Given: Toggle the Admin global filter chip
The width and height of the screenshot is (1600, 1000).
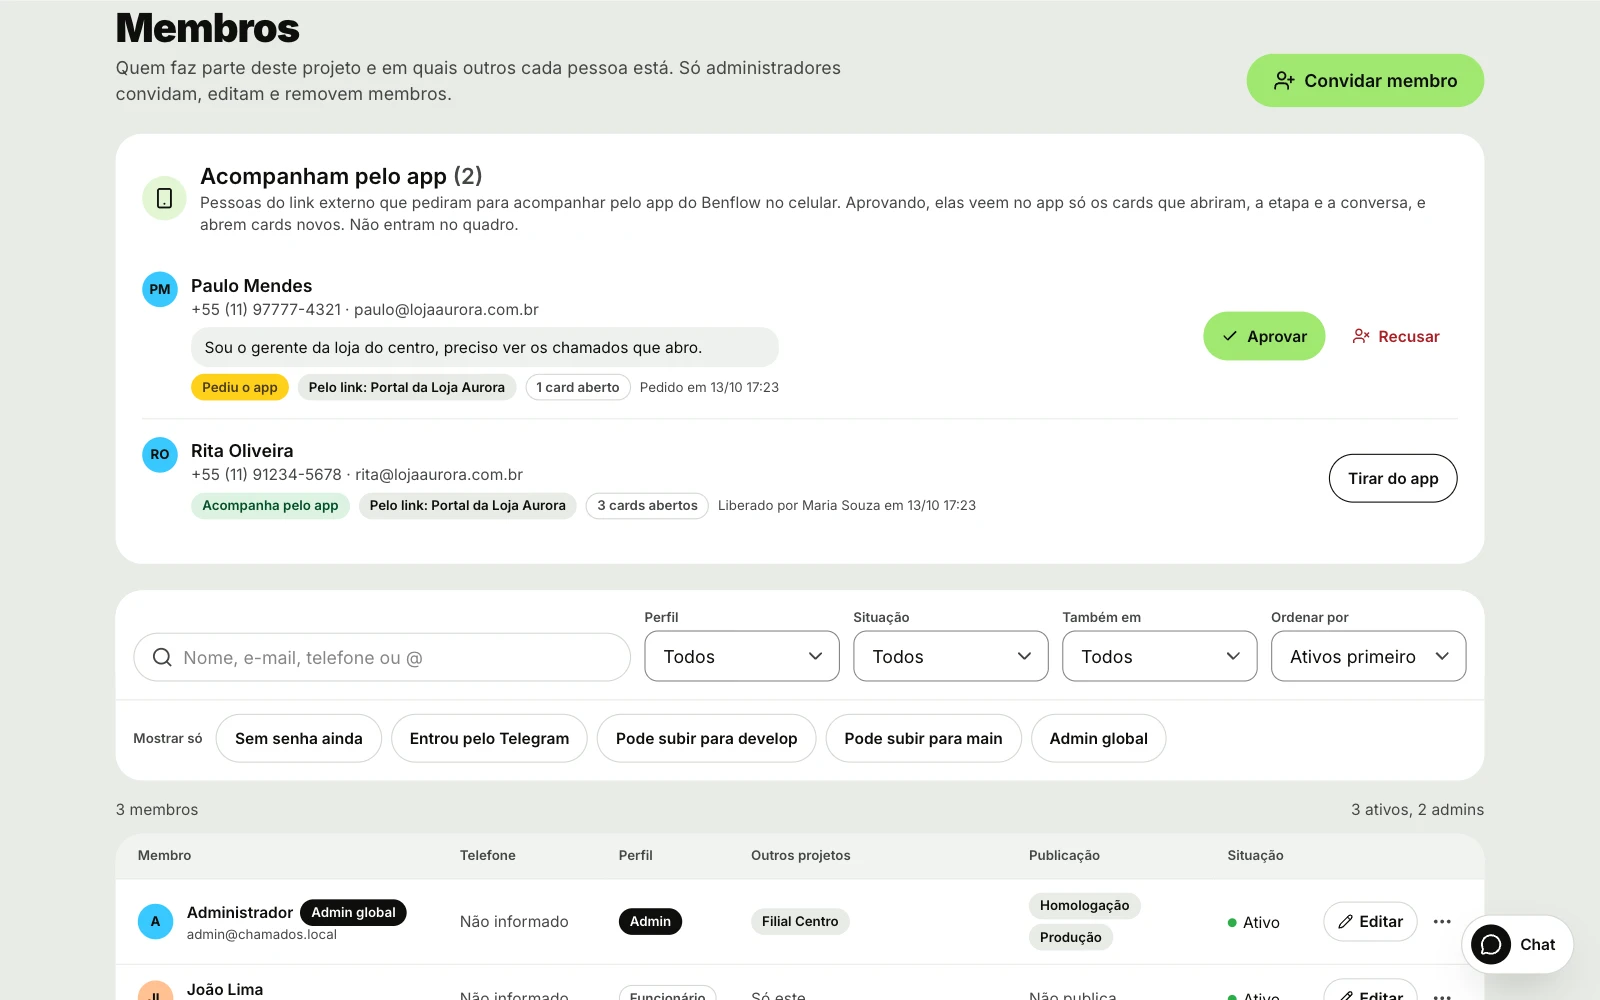Looking at the screenshot, I should (1098, 738).
